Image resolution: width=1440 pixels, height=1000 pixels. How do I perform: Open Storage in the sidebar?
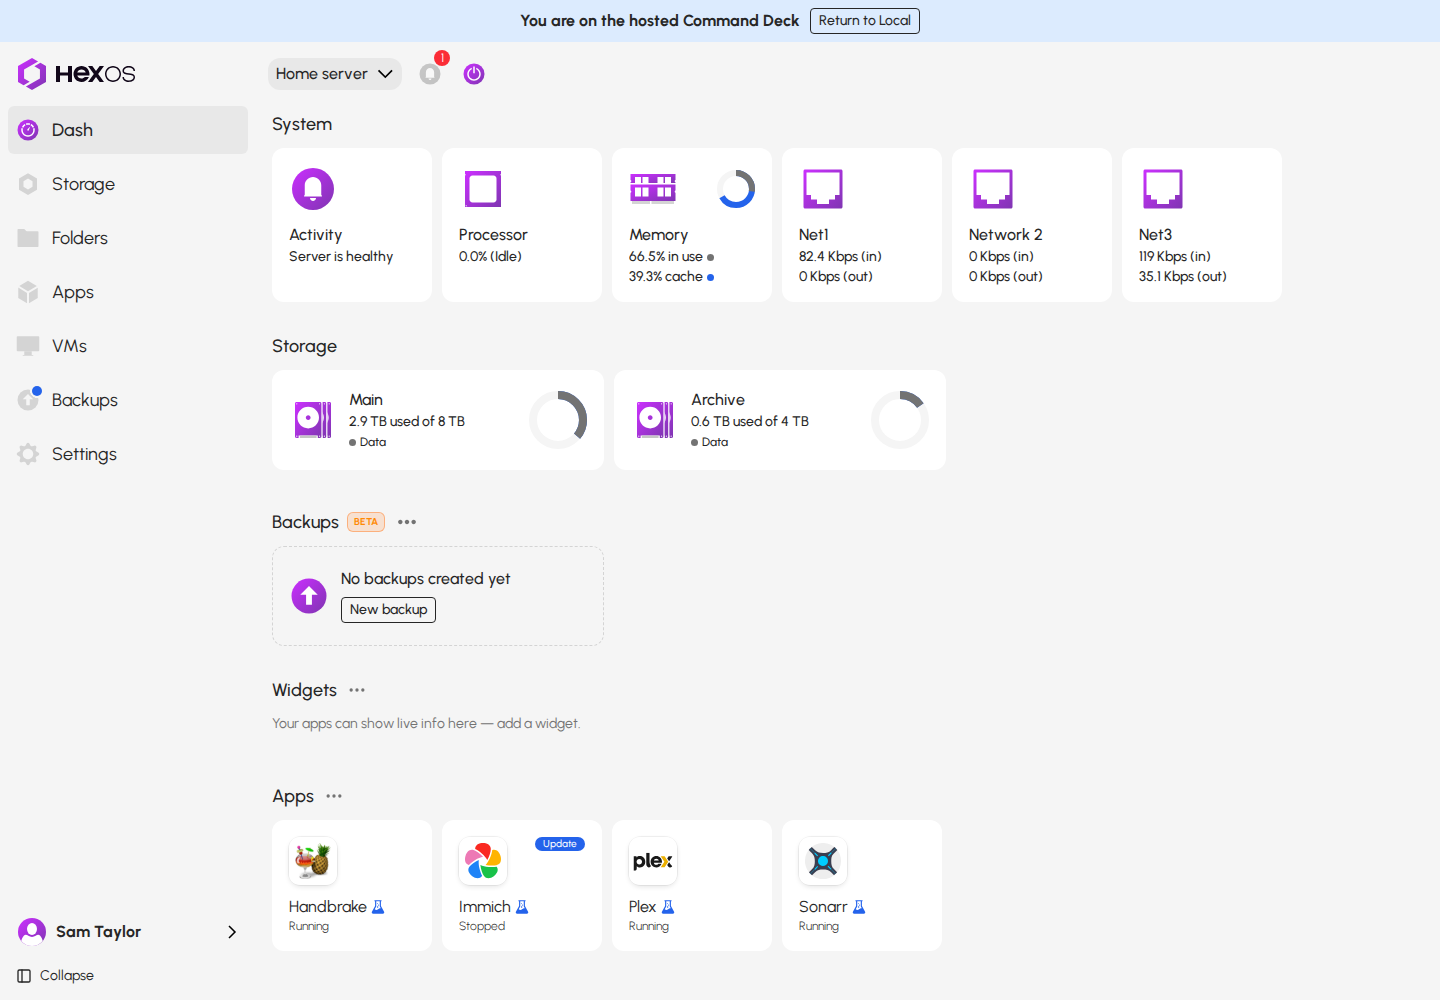(128, 184)
